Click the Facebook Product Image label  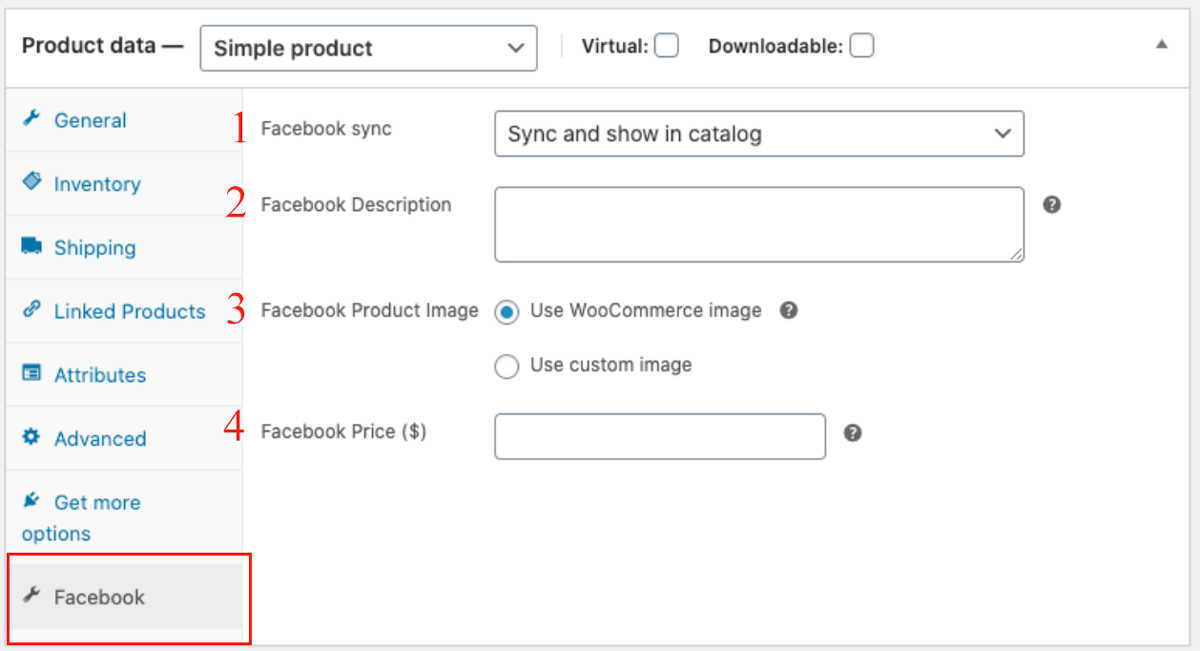tap(370, 310)
